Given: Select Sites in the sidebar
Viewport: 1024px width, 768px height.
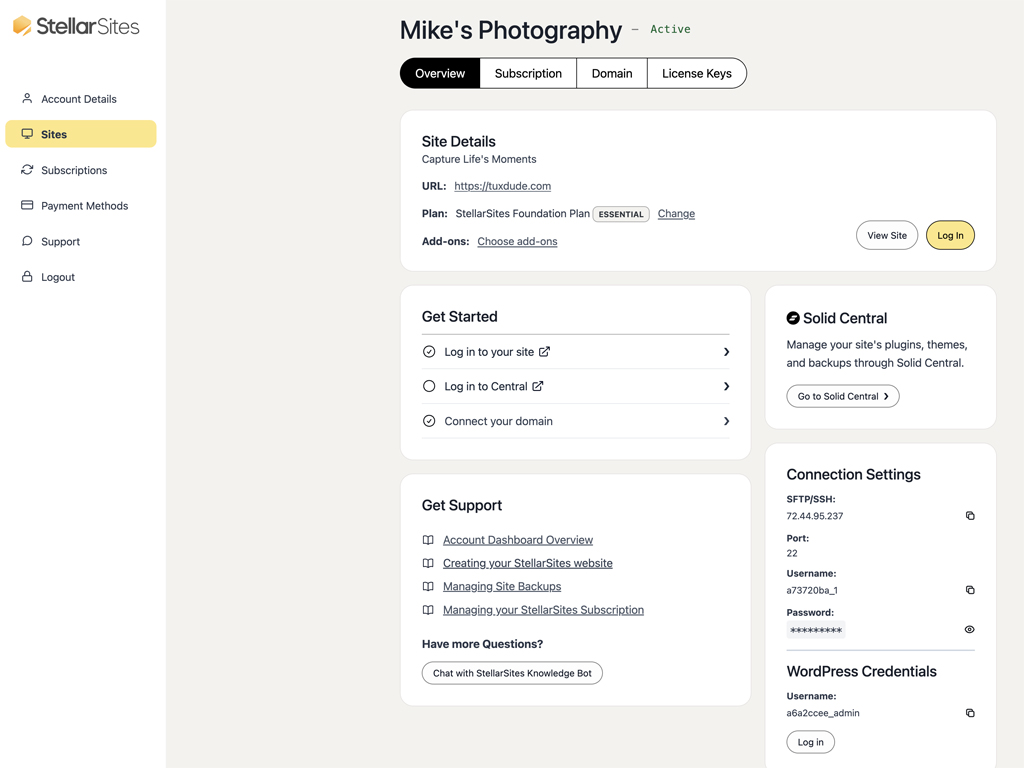Looking at the screenshot, I should click(x=81, y=134).
